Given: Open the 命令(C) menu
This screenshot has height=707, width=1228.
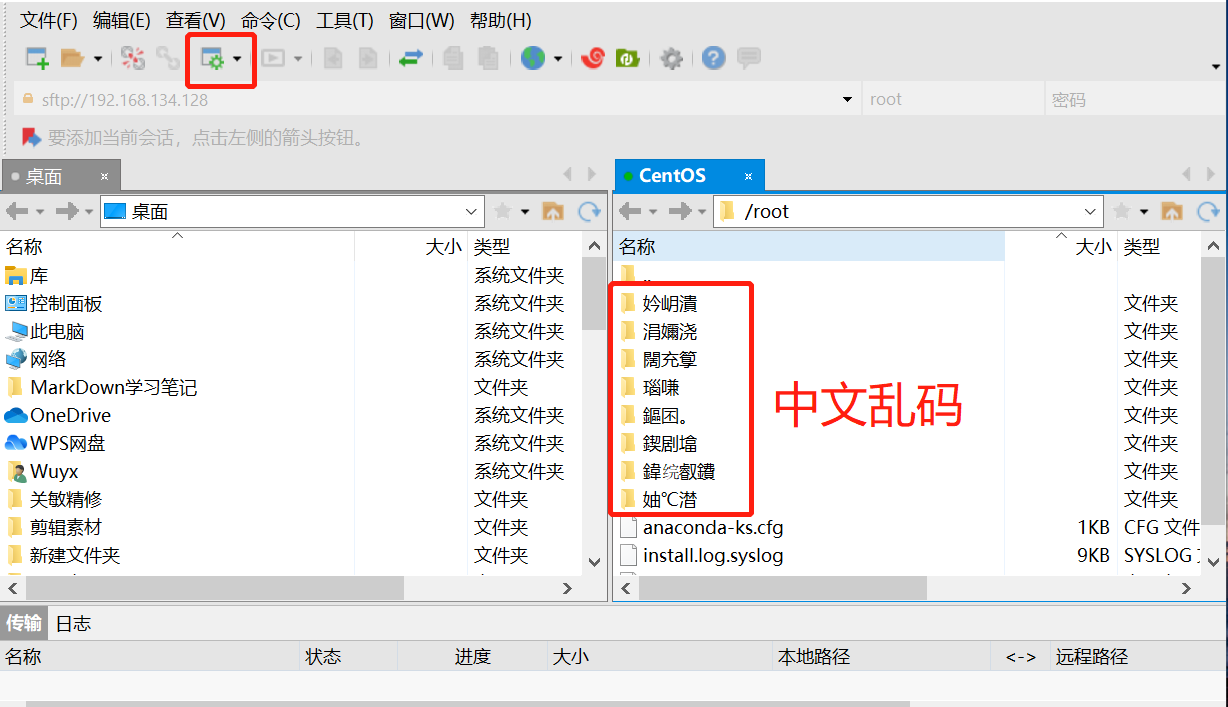Looking at the screenshot, I should pos(271,20).
